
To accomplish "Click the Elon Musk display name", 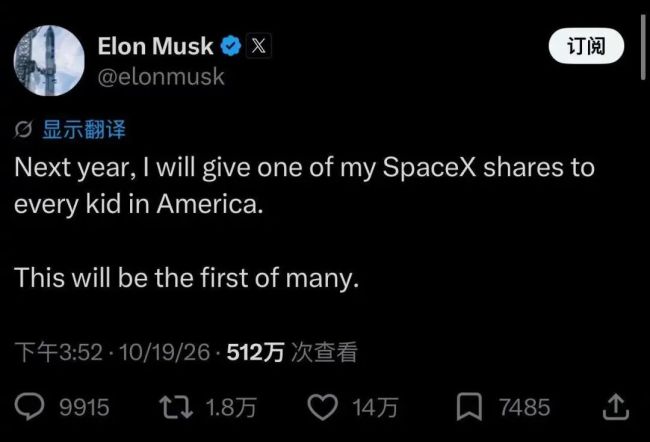I will [x=155, y=46].
